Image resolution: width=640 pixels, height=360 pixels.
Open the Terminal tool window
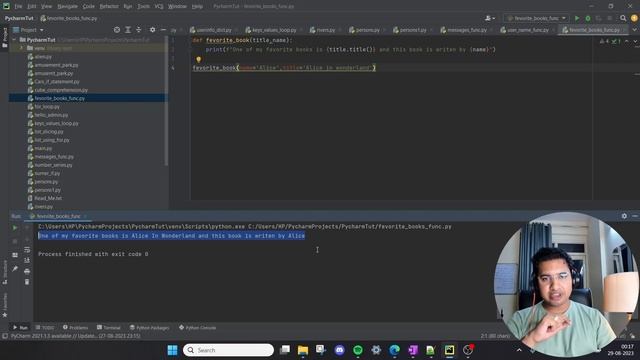(x=109, y=327)
